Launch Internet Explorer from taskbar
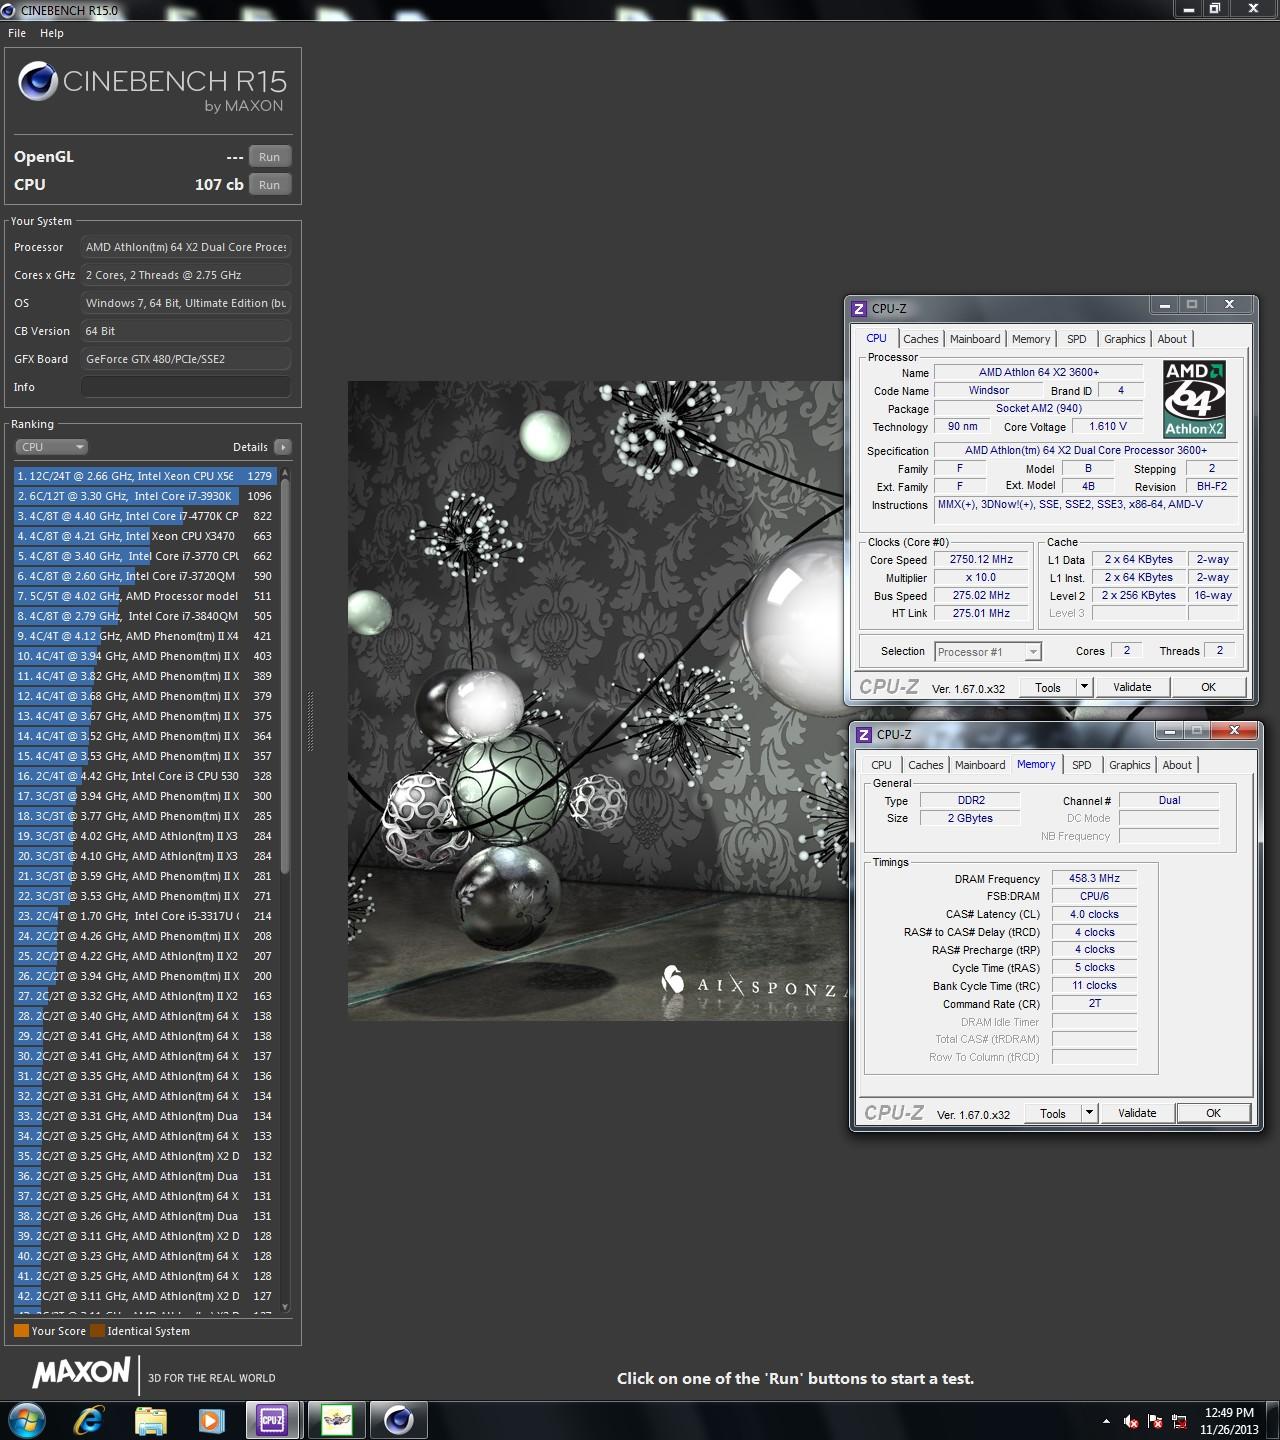Viewport: 1280px width, 1440px height. click(x=89, y=1420)
